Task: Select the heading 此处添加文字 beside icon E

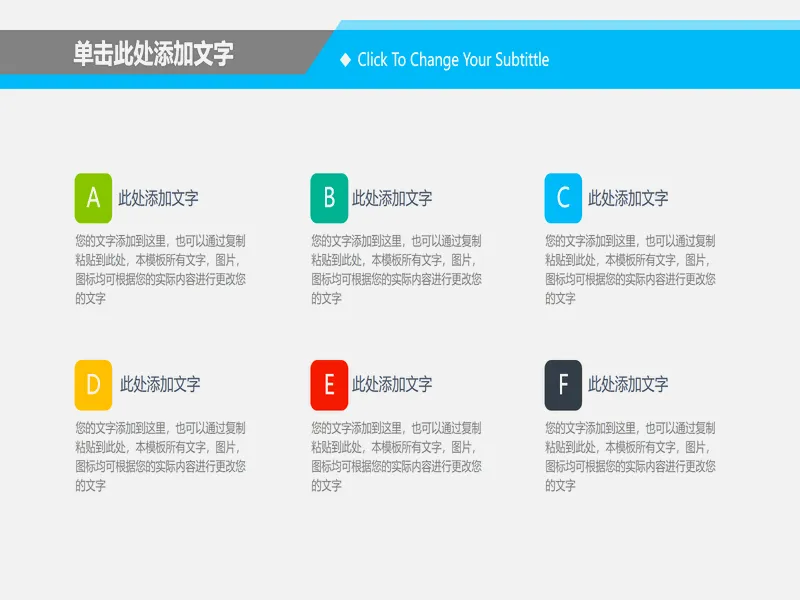Action: pyautogui.click(x=392, y=384)
